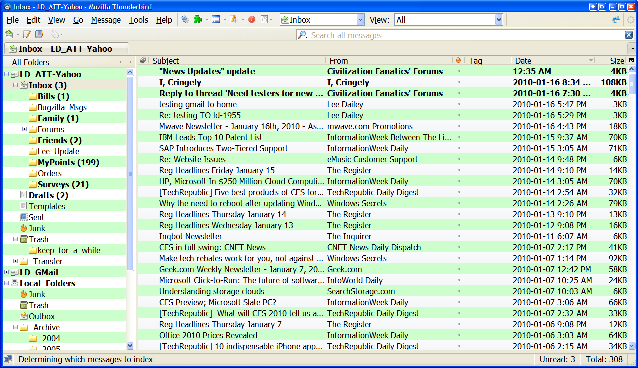
Task: Click the blue arrow icon at toolbar right
Action: coord(616,20)
